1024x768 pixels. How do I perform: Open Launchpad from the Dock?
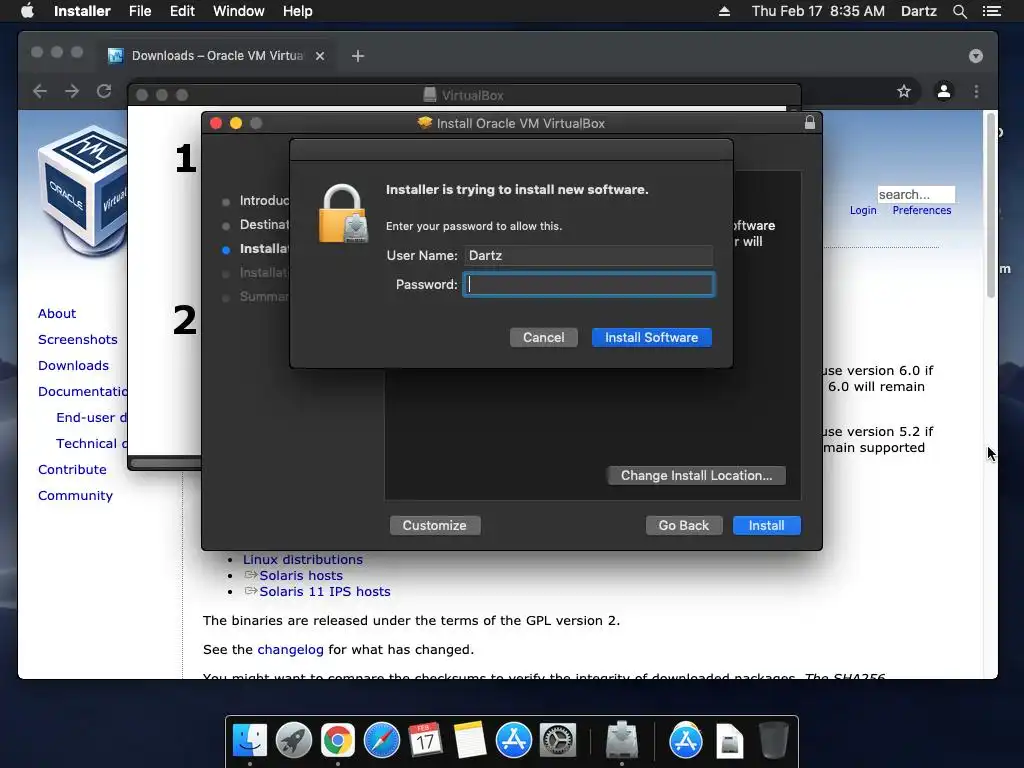pos(293,741)
